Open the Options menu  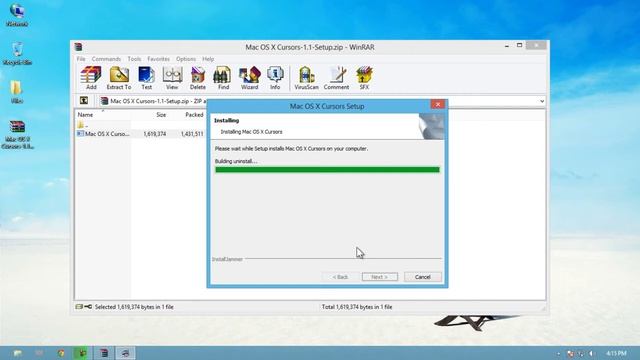coord(186,59)
